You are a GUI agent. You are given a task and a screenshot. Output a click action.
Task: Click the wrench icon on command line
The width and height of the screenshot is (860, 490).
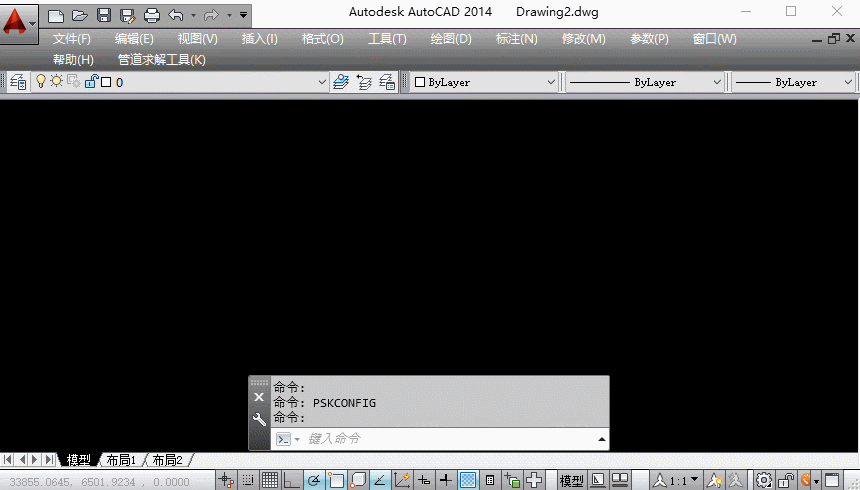260,419
